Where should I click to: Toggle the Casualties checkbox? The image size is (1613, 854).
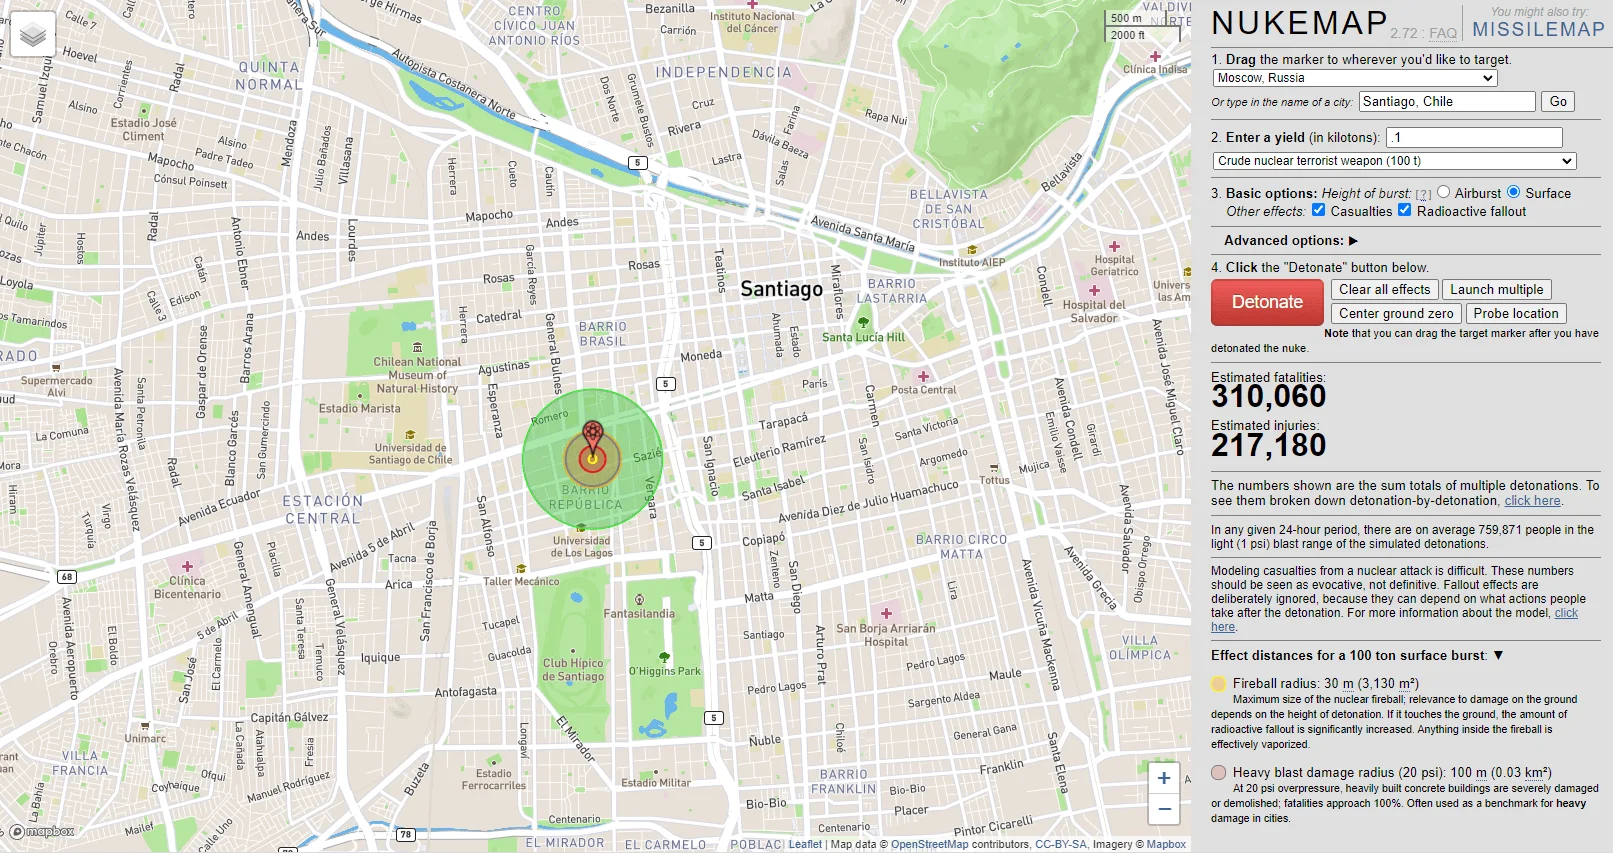tap(1318, 210)
